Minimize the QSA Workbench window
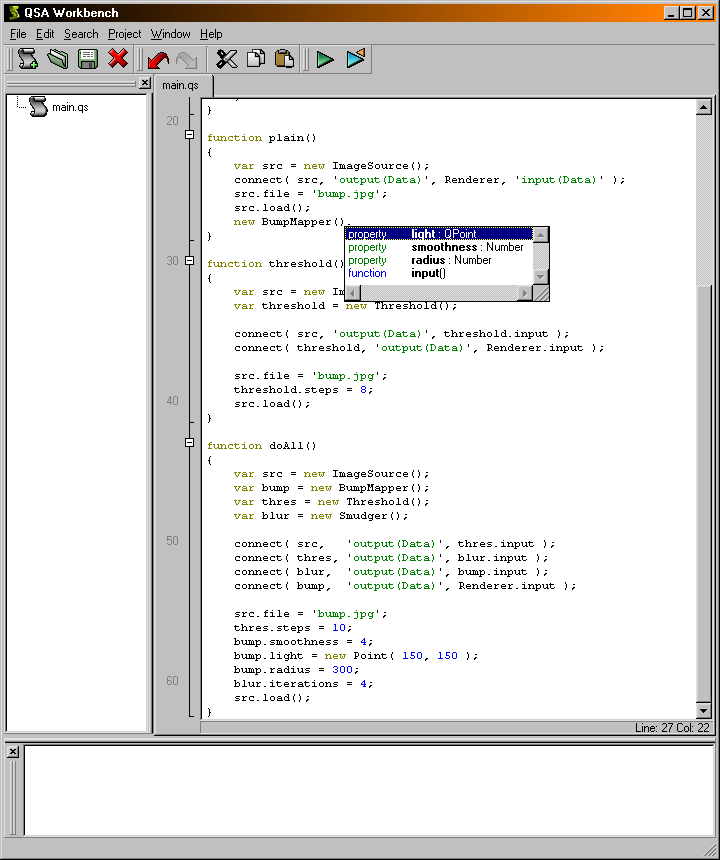Image resolution: width=720 pixels, height=860 pixels. 672,12
